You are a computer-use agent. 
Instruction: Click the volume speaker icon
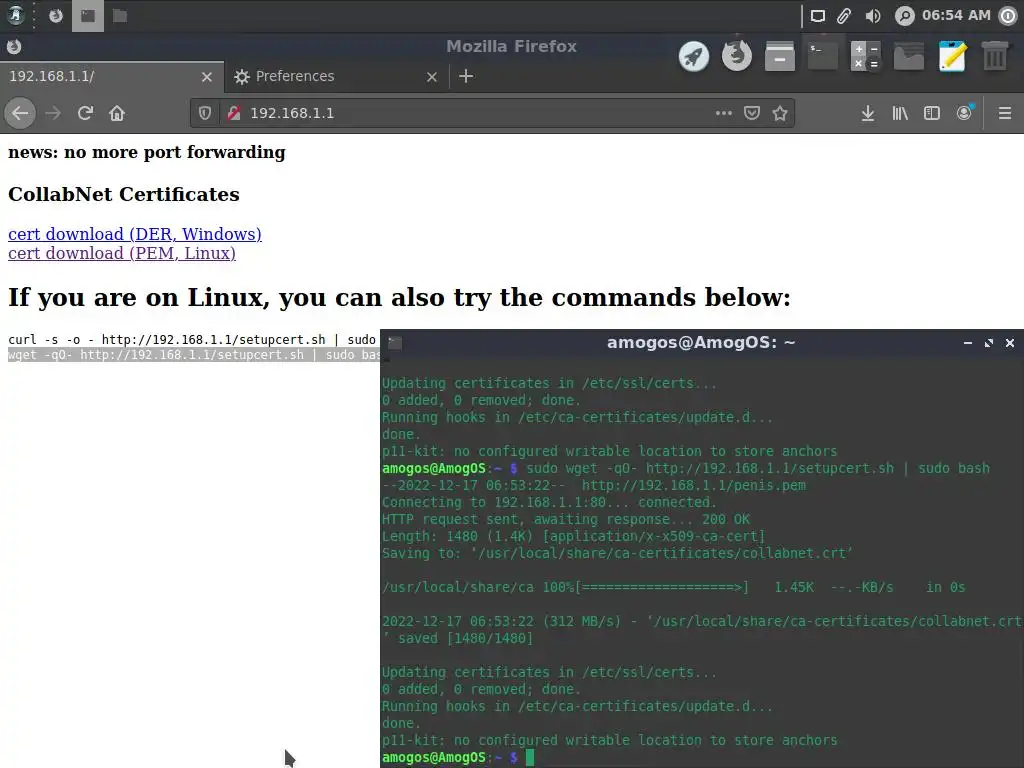(x=872, y=16)
